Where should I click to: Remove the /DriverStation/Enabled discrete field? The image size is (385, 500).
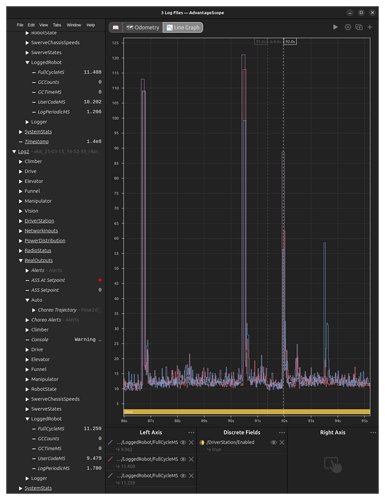282,442
